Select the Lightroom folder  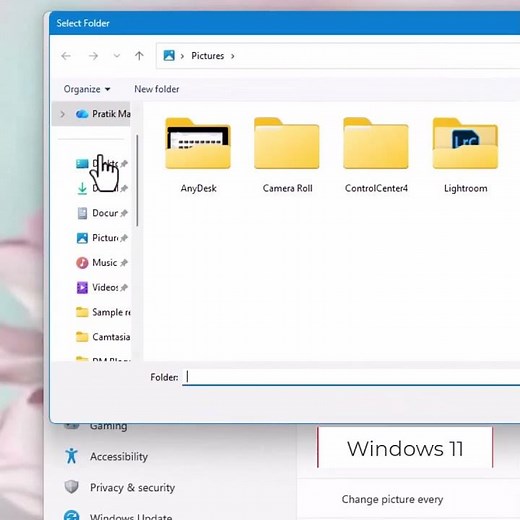(466, 155)
